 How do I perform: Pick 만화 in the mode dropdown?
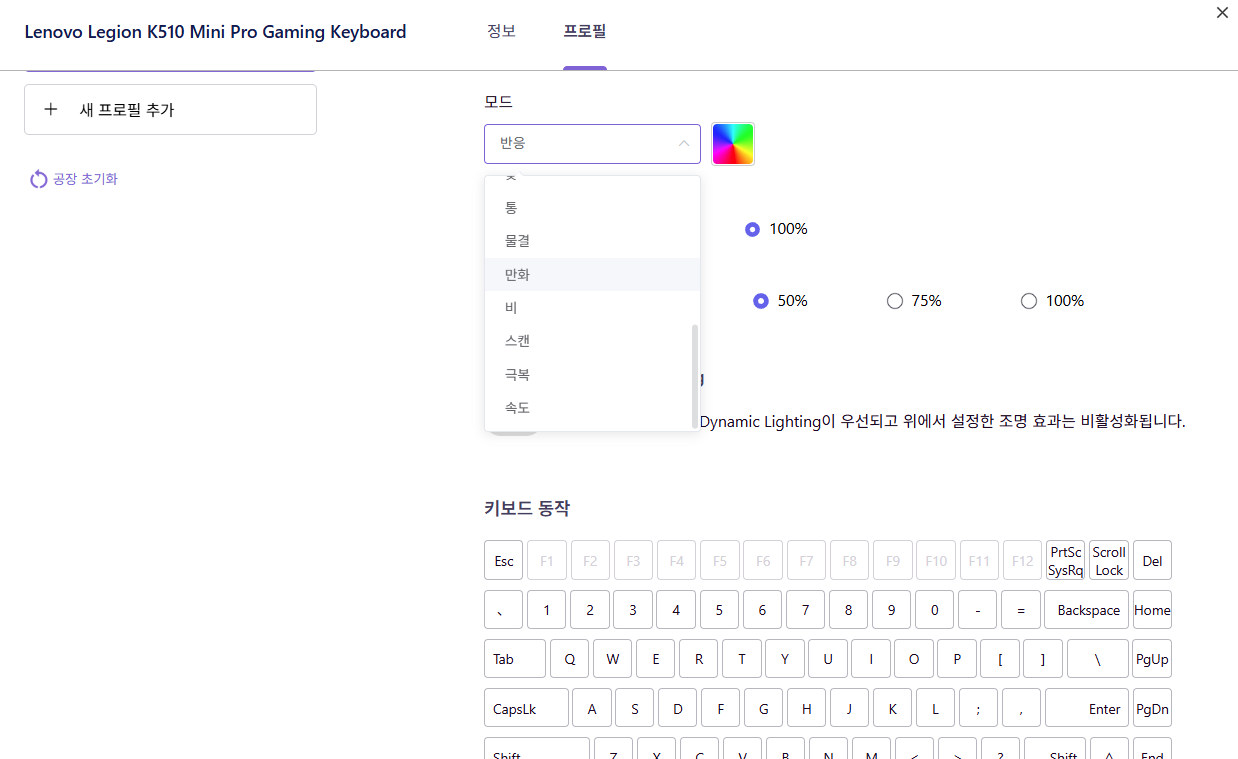tap(592, 274)
